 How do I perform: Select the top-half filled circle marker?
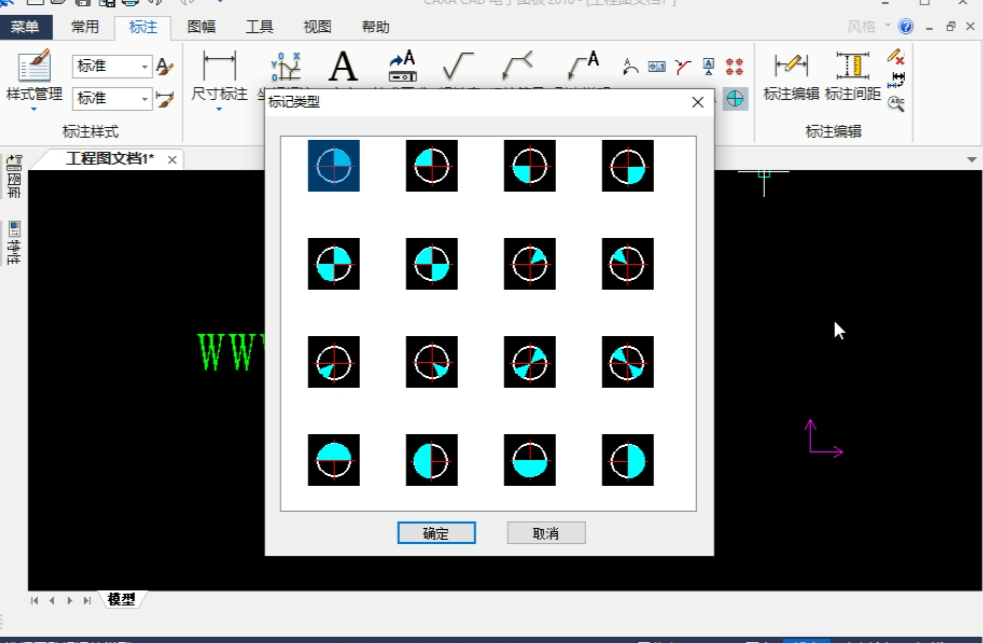coord(334,460)
